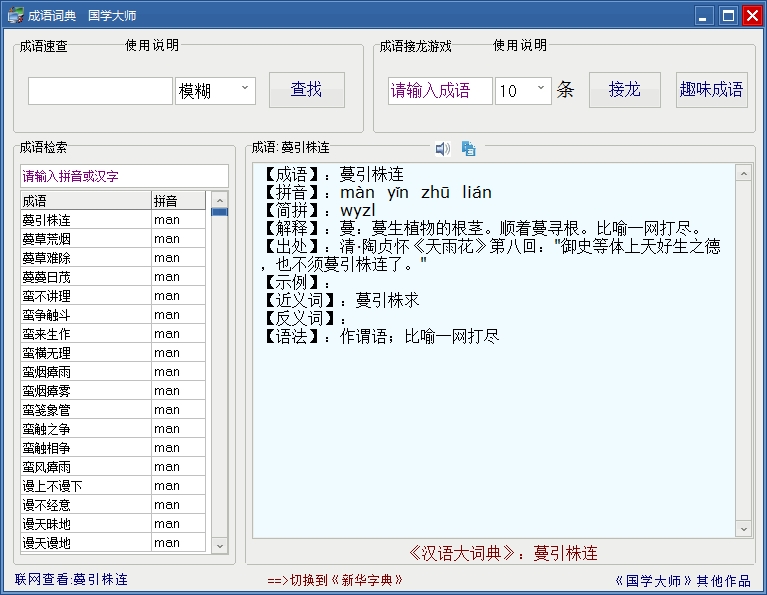Click the detail pane scroll up arrow
The height and width of the screenshot is (595, 767).
point(744,173)
